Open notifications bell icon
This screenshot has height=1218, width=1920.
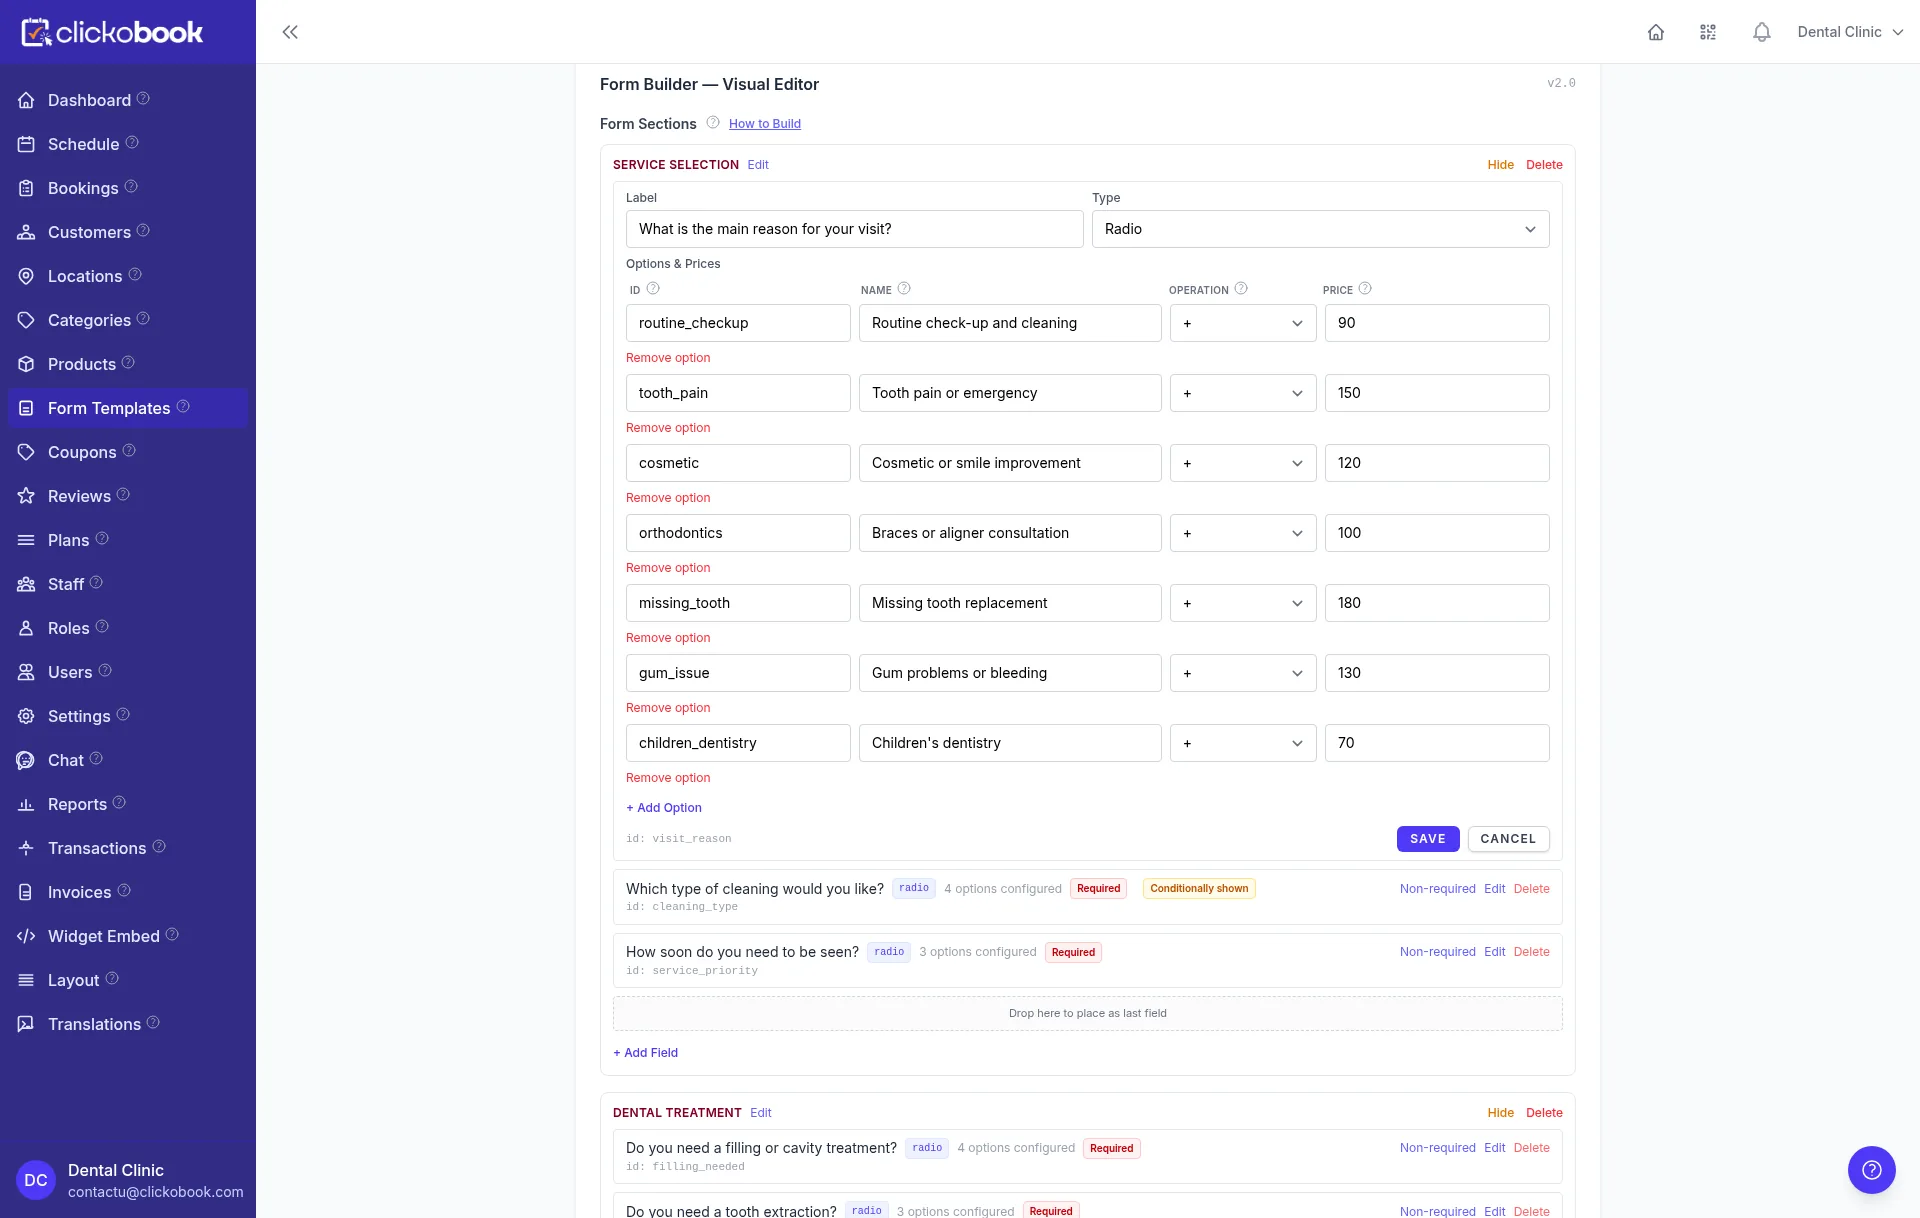coord(1762,32)
